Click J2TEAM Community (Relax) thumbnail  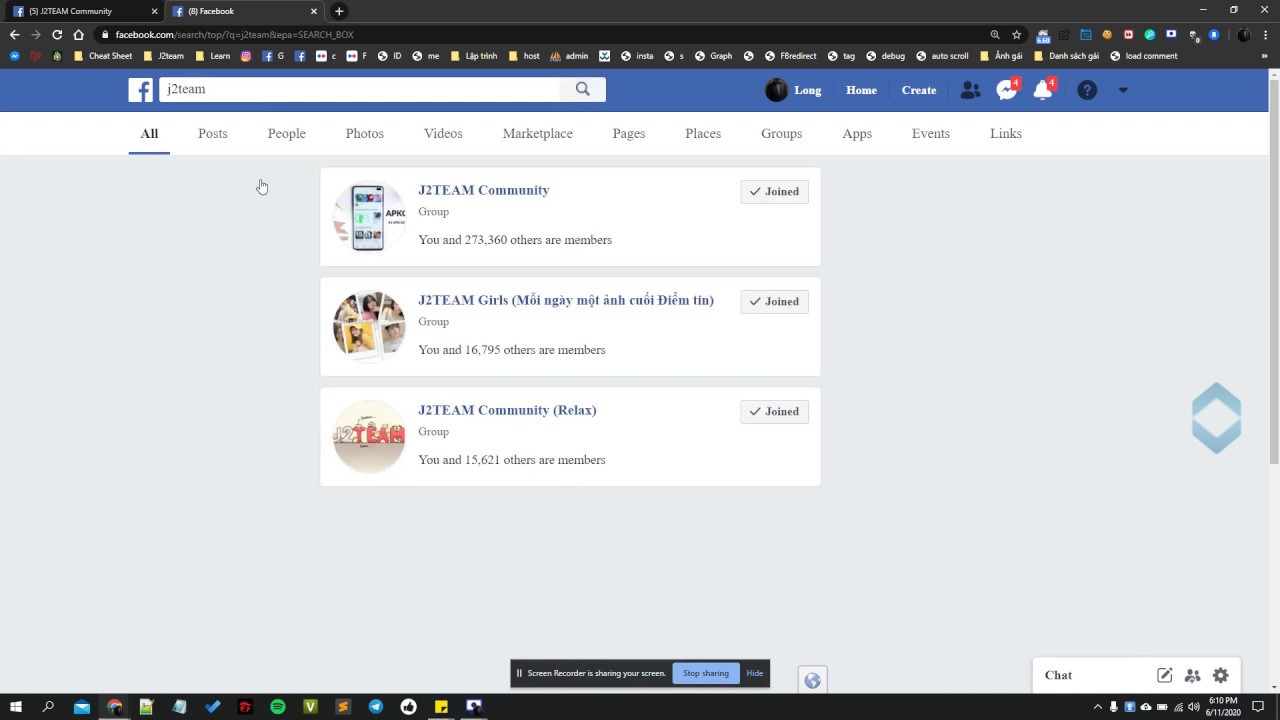[369, 437]
